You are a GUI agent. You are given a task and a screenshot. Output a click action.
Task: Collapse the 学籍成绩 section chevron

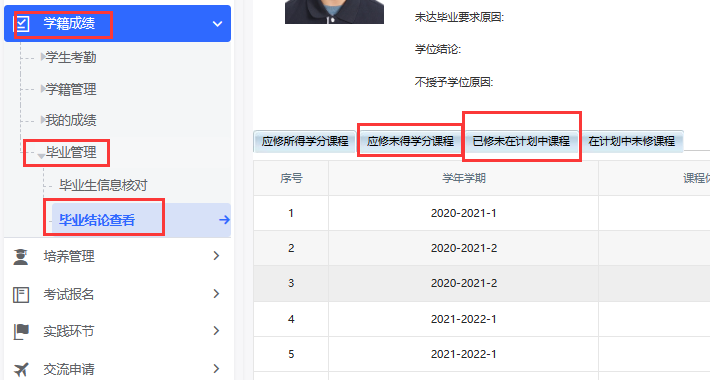[217, 24]
